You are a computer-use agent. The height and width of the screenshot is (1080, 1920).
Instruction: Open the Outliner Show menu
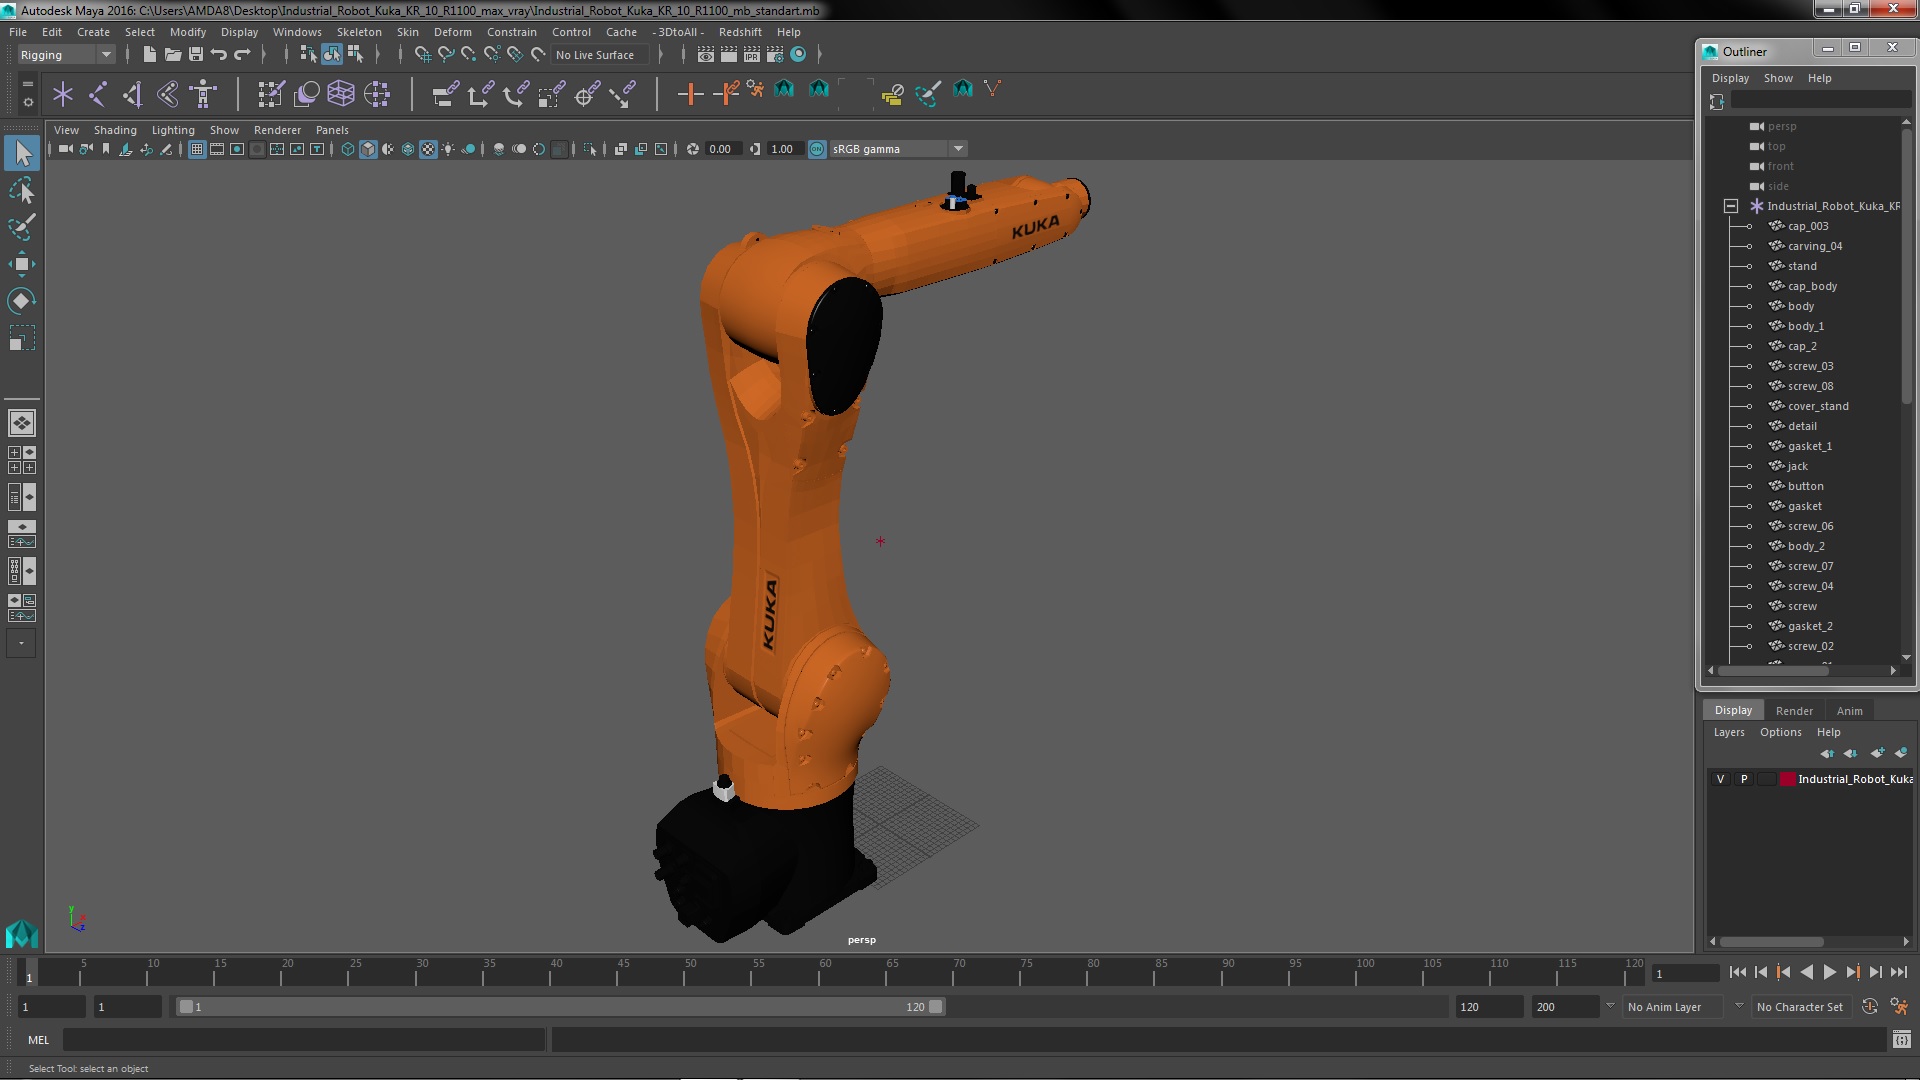(1777, 78)
